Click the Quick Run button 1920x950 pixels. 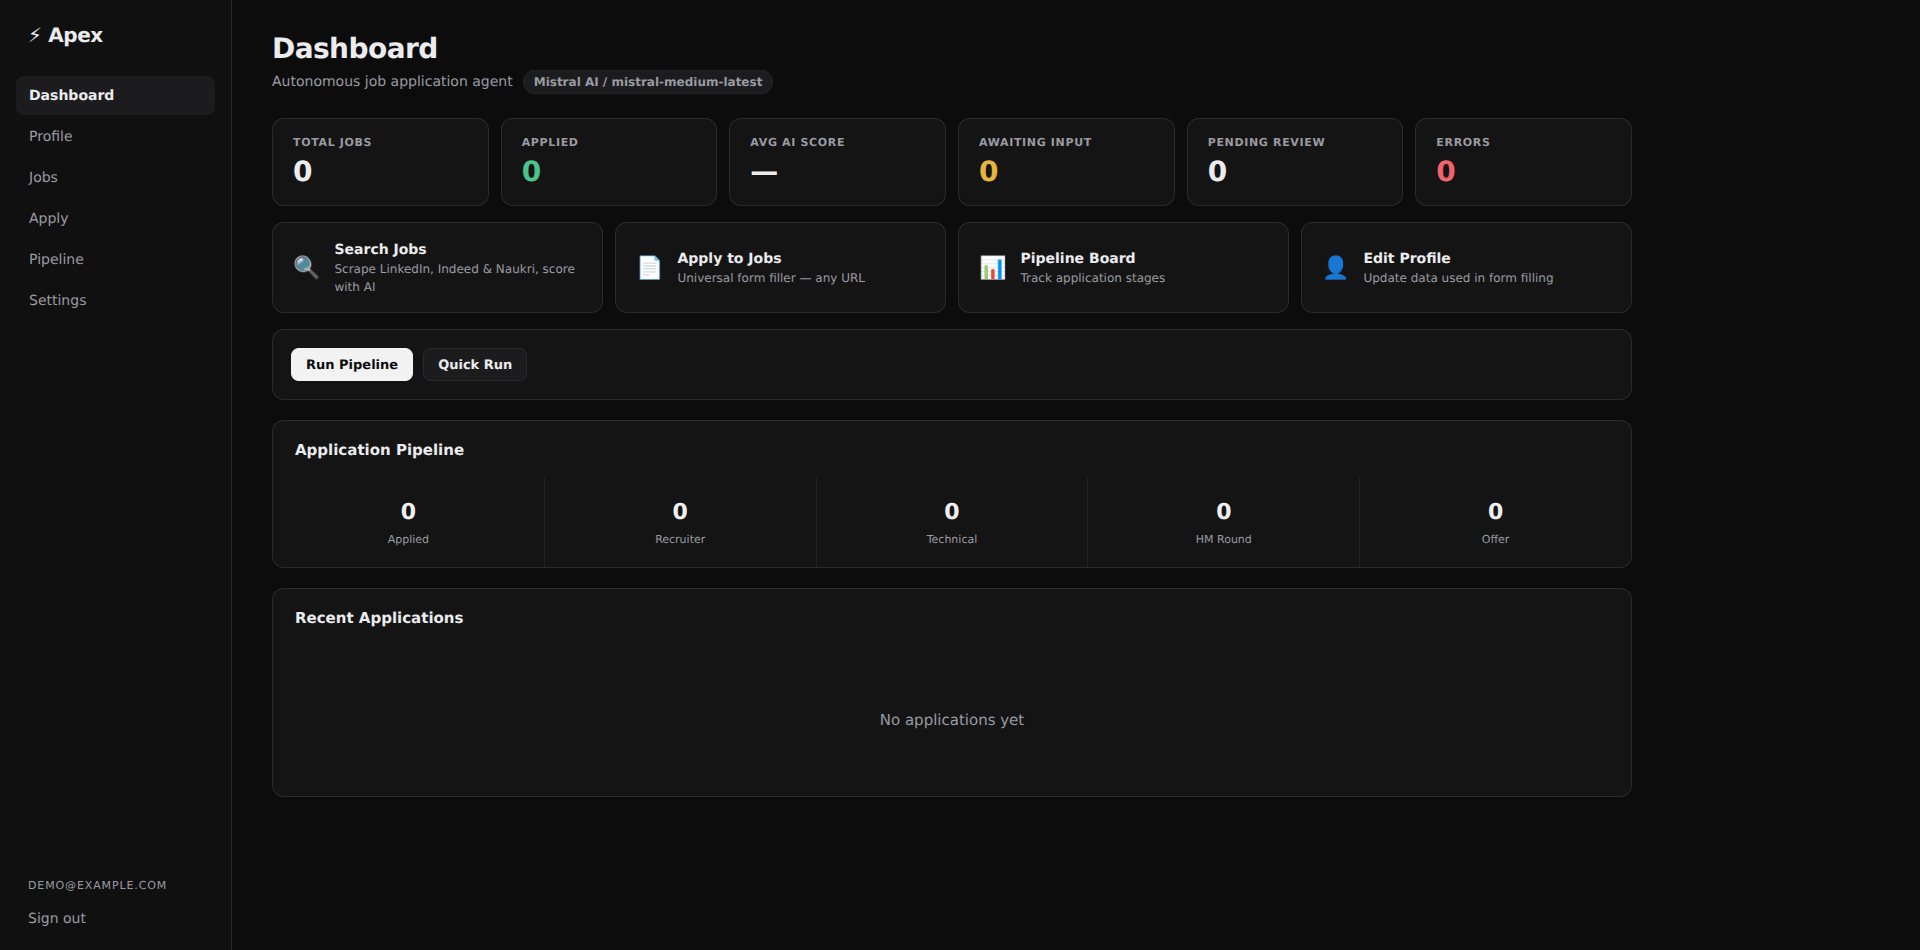[475, 364]
